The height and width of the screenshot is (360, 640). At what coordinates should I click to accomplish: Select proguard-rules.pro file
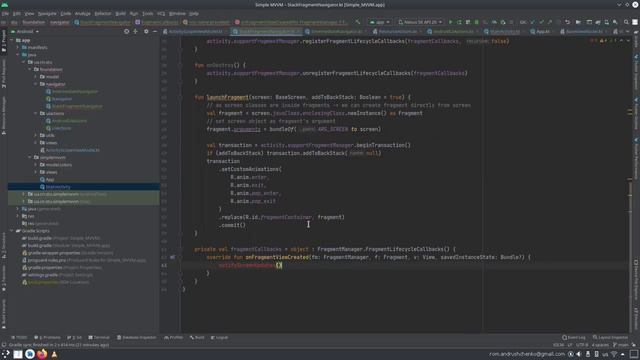click(84, 260)
